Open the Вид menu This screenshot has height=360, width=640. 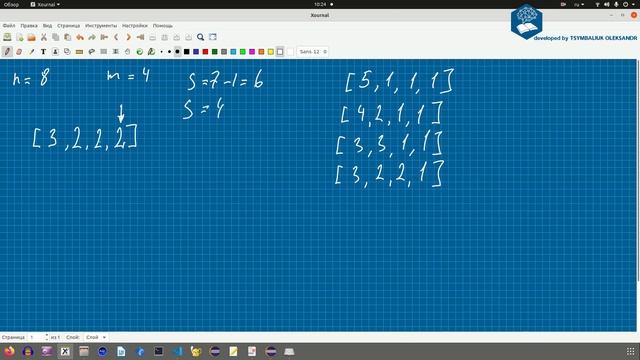(x=47, y=26)
